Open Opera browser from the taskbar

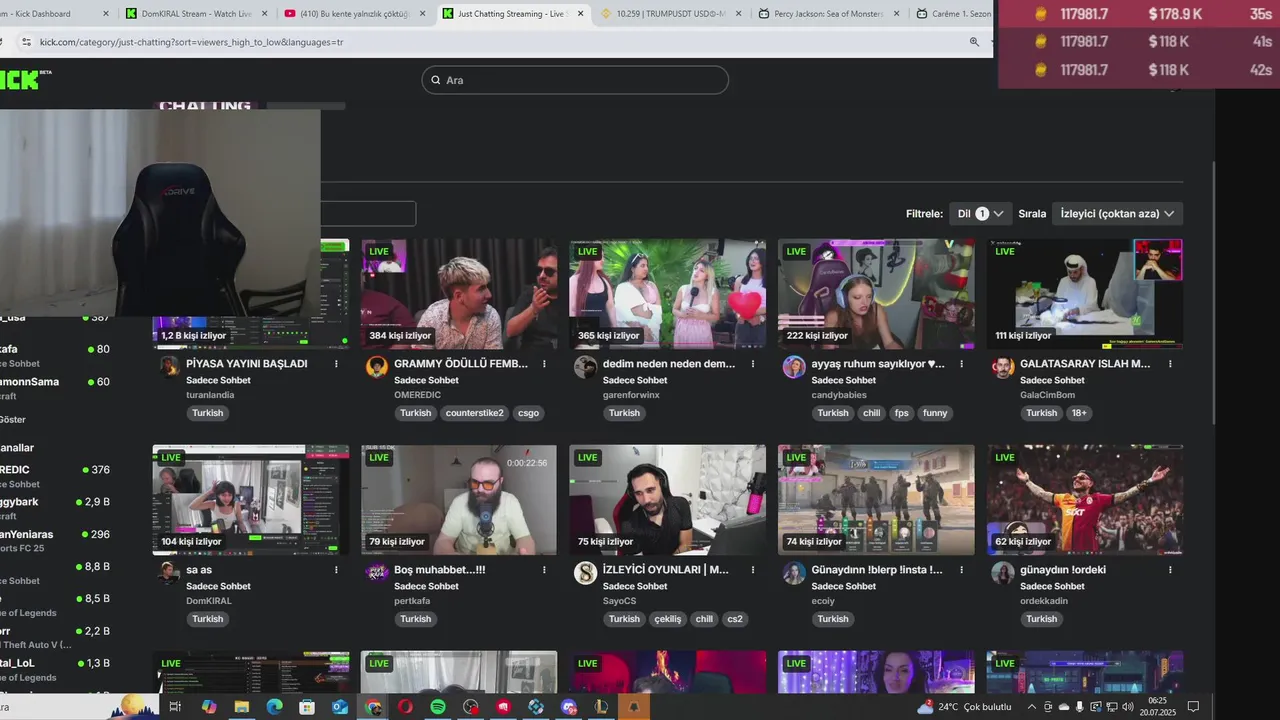click(x=405, y=707)
